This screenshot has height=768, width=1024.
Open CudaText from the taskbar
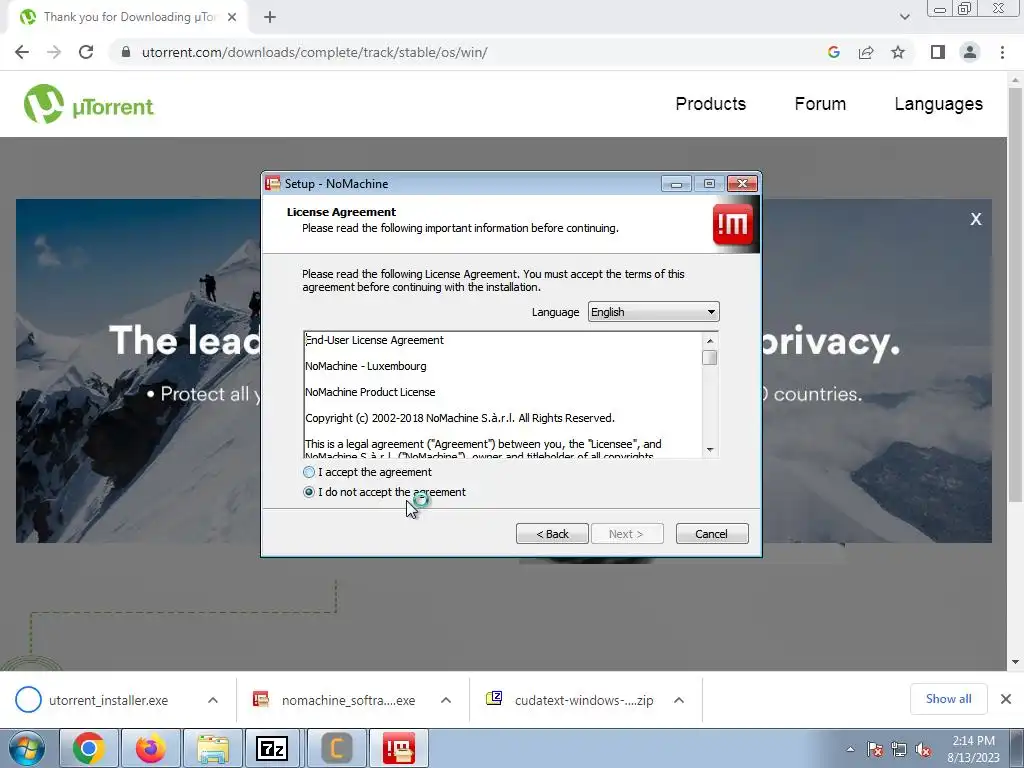336,748
